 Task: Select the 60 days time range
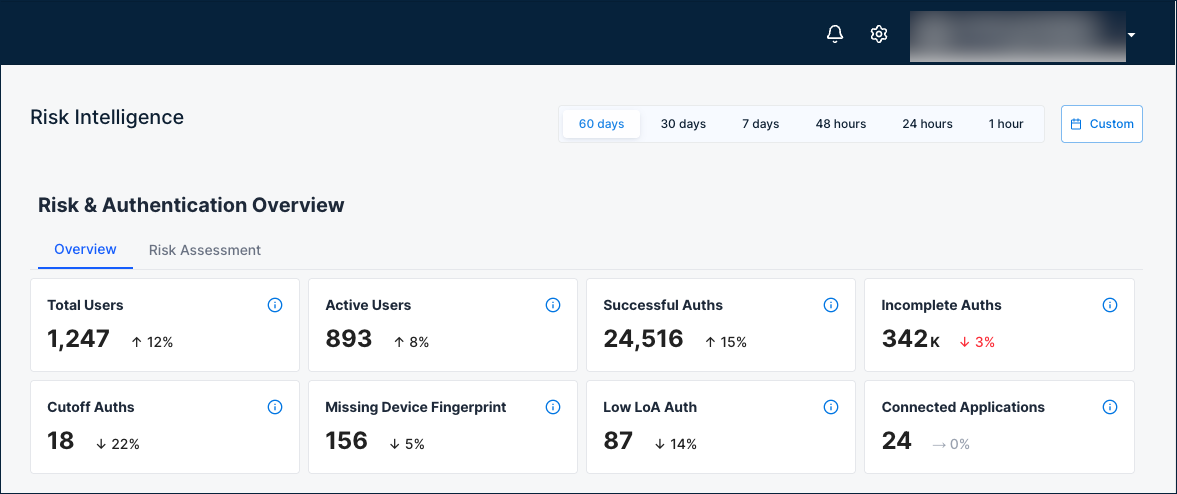pyautogui.click(x=601, y=124)
